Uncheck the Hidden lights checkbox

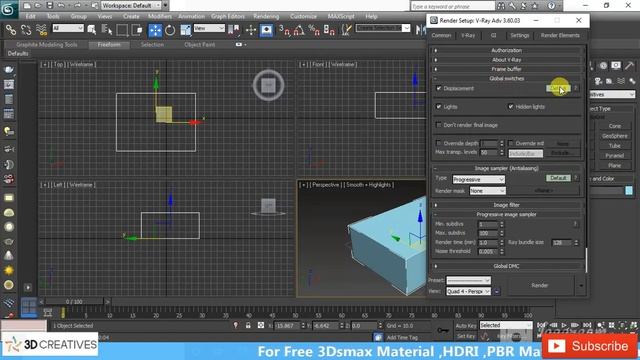pos(511,107)
